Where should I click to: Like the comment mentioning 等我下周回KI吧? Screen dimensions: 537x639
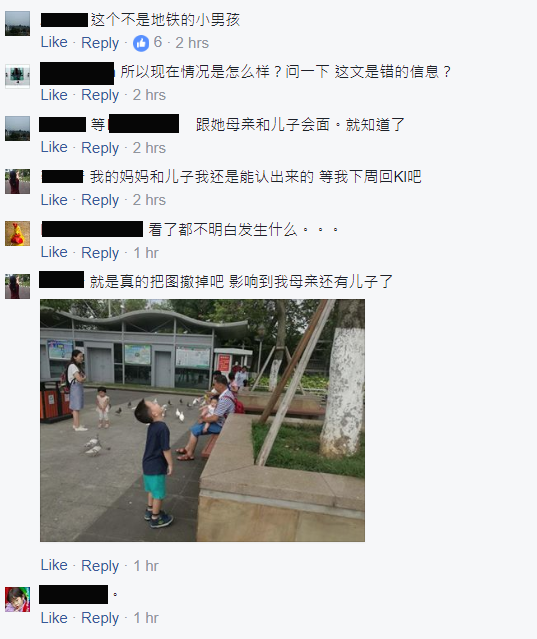(x=54, y=200)
